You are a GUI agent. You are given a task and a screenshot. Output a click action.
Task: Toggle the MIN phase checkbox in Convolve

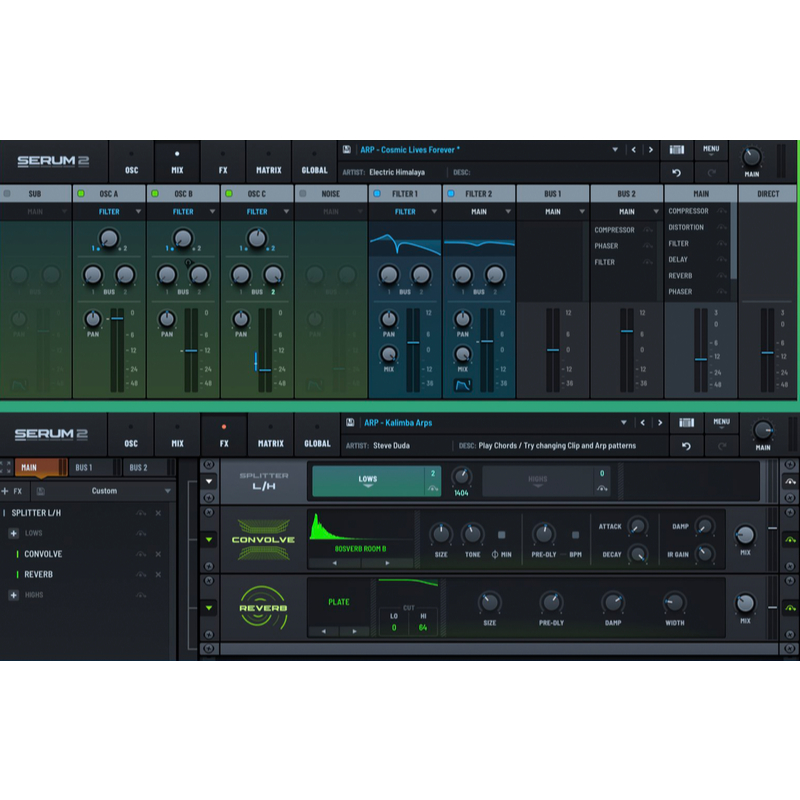tap(501, 534)
